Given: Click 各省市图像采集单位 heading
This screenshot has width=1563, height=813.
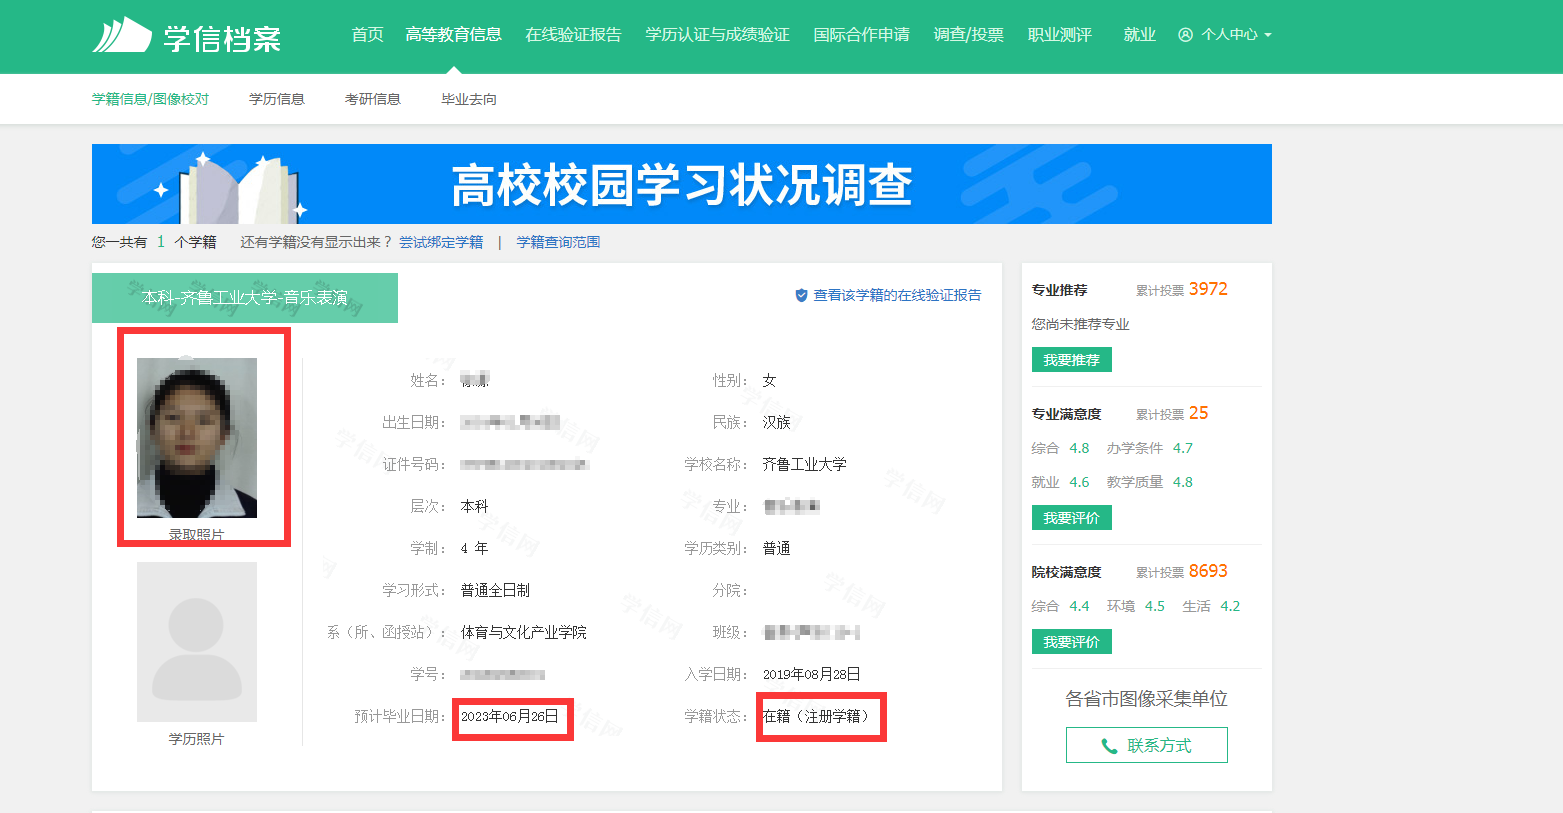Looking at the screenshot, I should pos(1147,699).
